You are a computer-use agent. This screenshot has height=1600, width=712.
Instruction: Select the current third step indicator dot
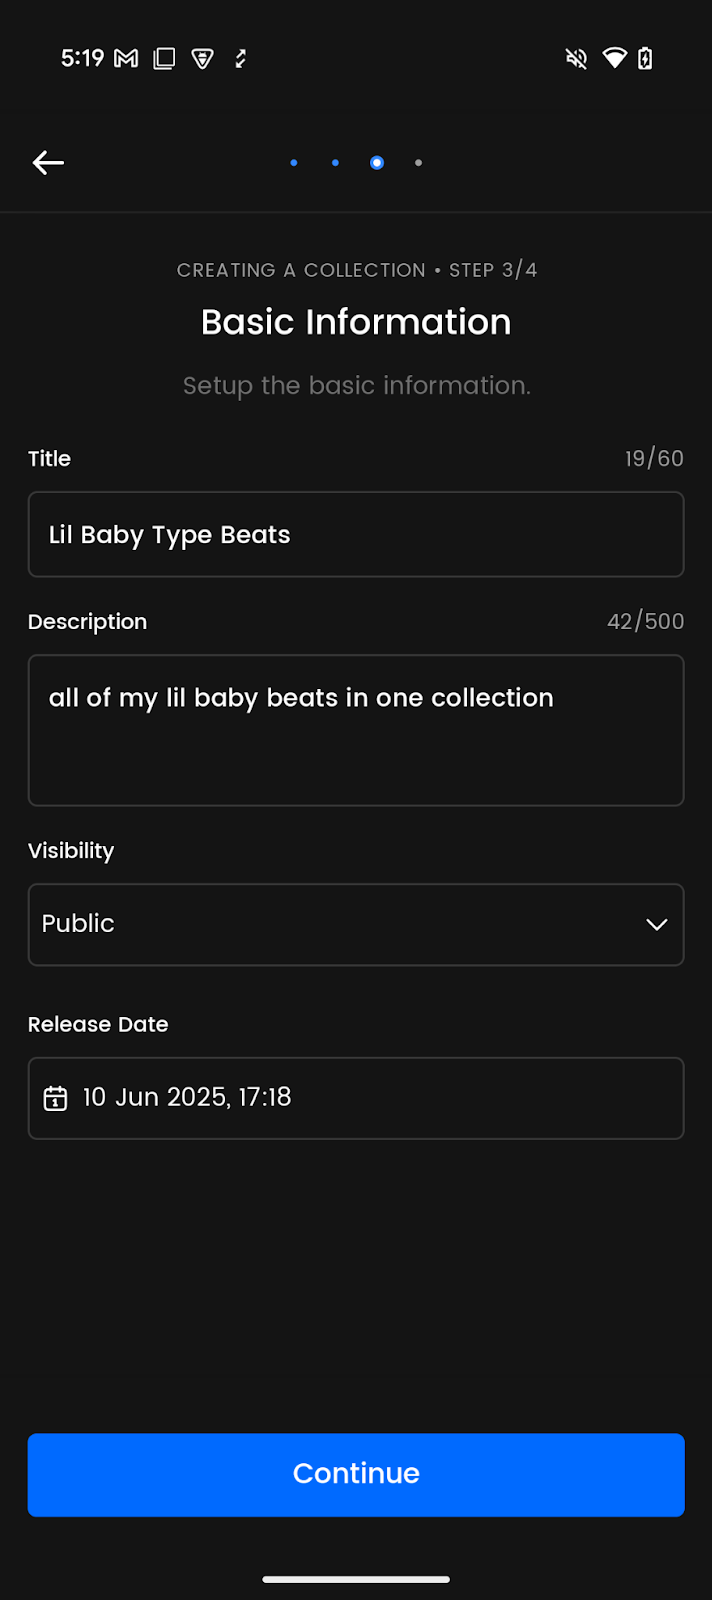pyautogui.click(x=377, y=162)
